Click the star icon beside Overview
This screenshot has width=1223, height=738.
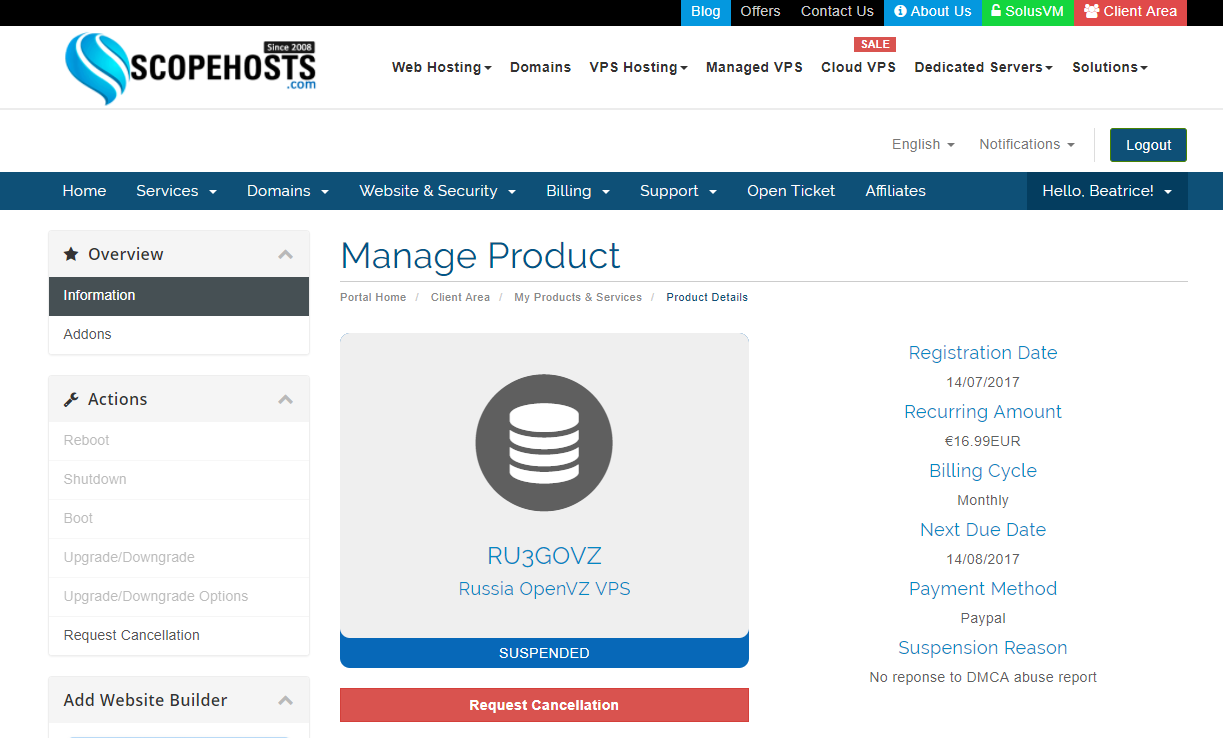point(71,254)
